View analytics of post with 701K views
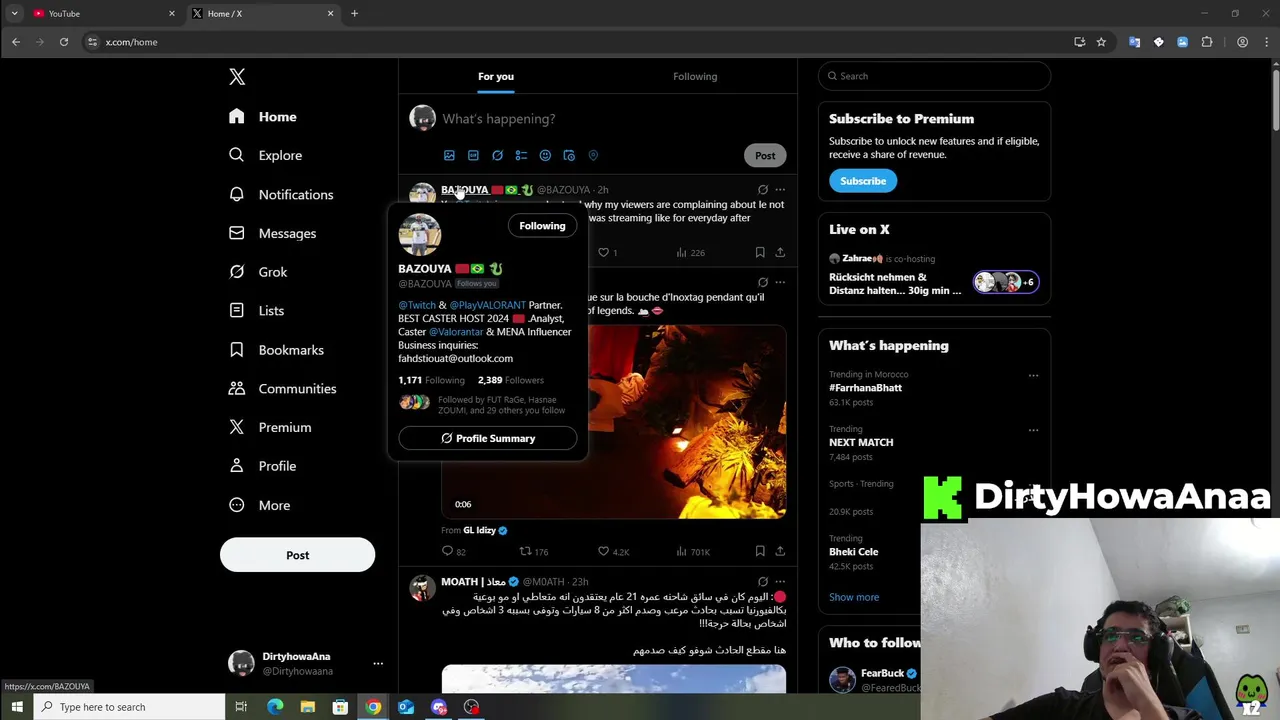The image size is (1280, 720). click(x=693, y=552)
